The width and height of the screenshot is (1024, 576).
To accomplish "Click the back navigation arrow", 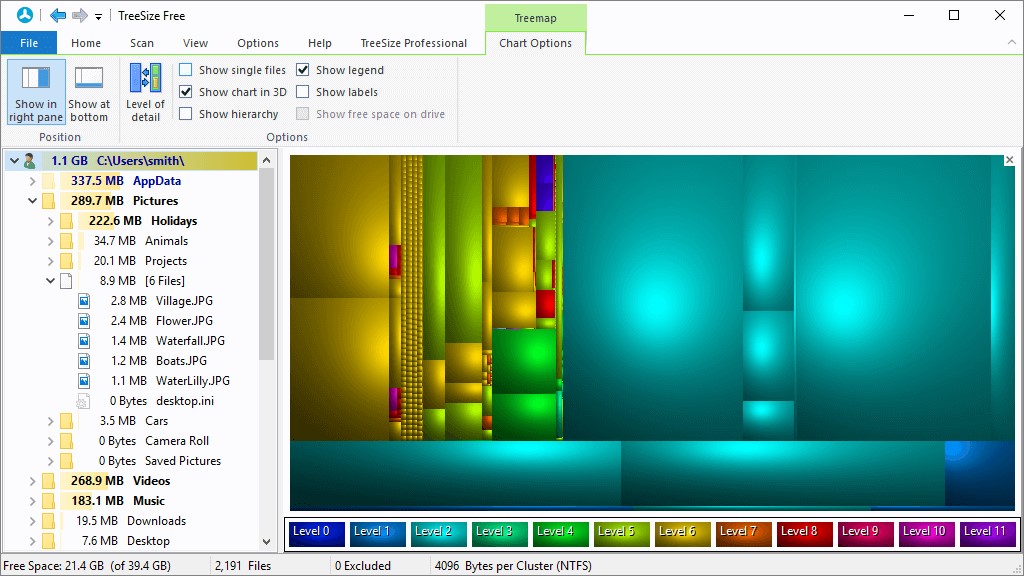I will pos(58,16).
